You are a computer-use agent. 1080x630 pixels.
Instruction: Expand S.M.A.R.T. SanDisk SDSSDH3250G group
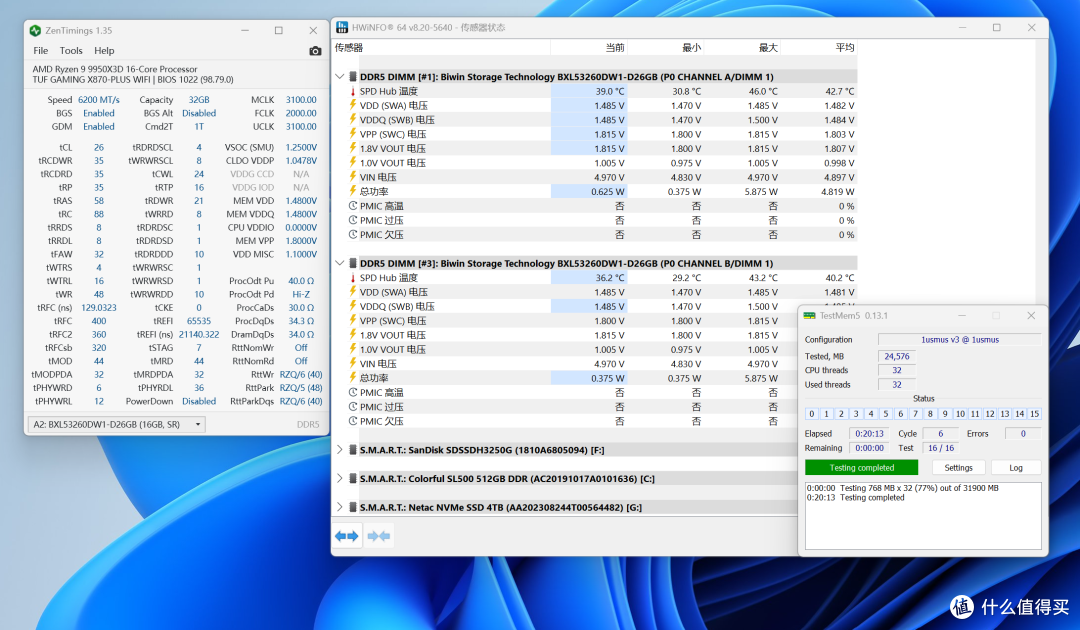340,450
